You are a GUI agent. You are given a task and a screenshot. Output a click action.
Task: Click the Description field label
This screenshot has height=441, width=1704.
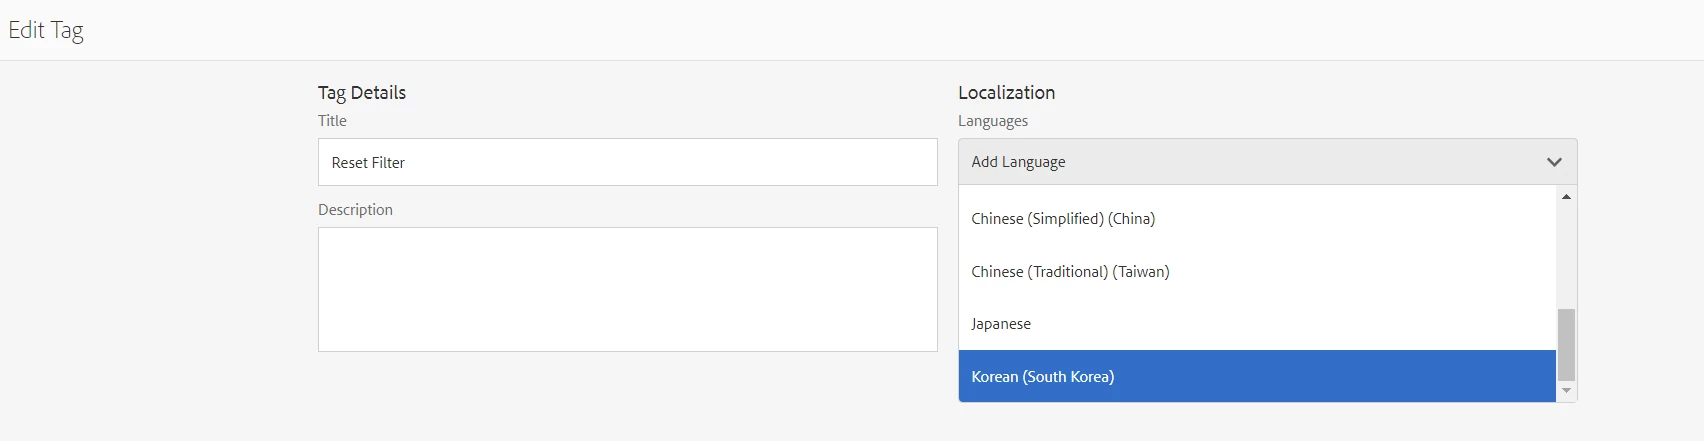(355, 210)
